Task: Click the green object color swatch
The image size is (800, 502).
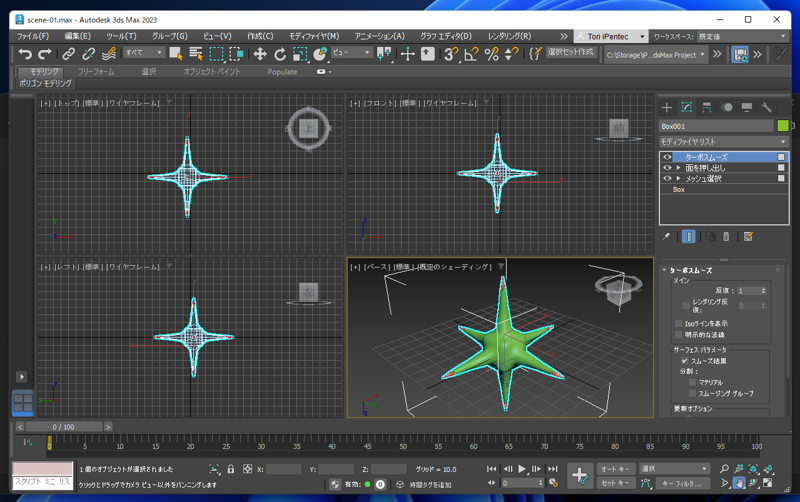Action: 783,126
